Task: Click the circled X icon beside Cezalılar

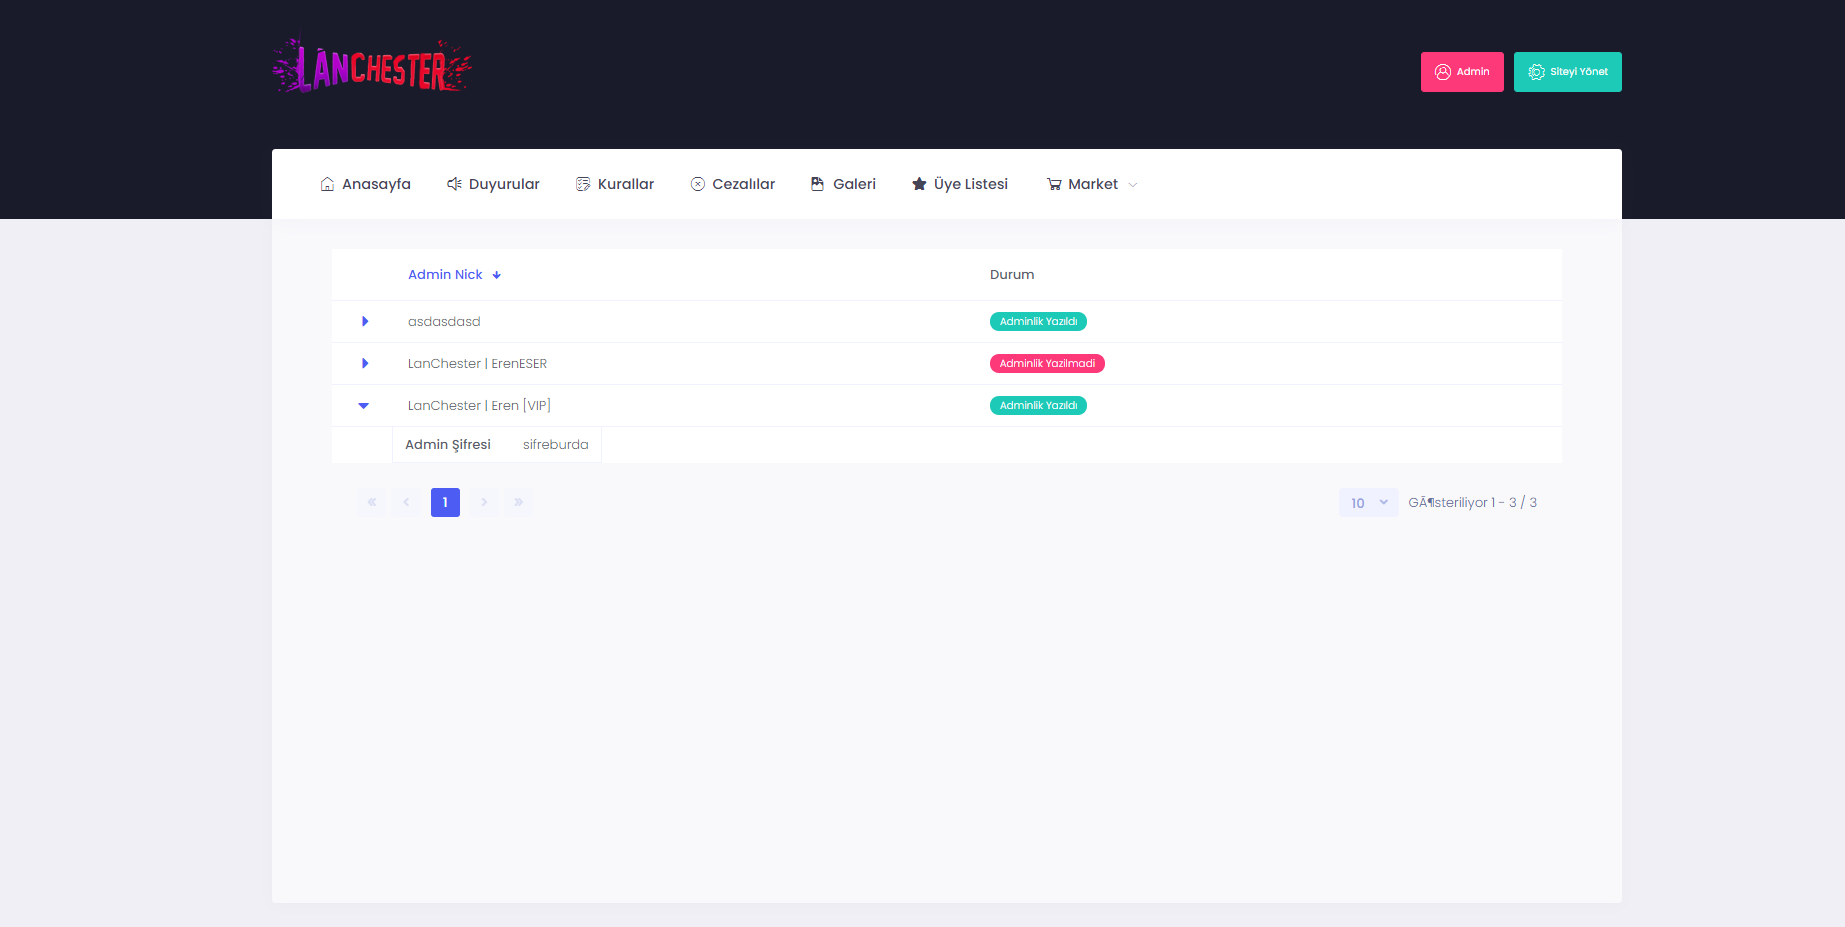Action: pyautogui.click(x=698, y=184)
